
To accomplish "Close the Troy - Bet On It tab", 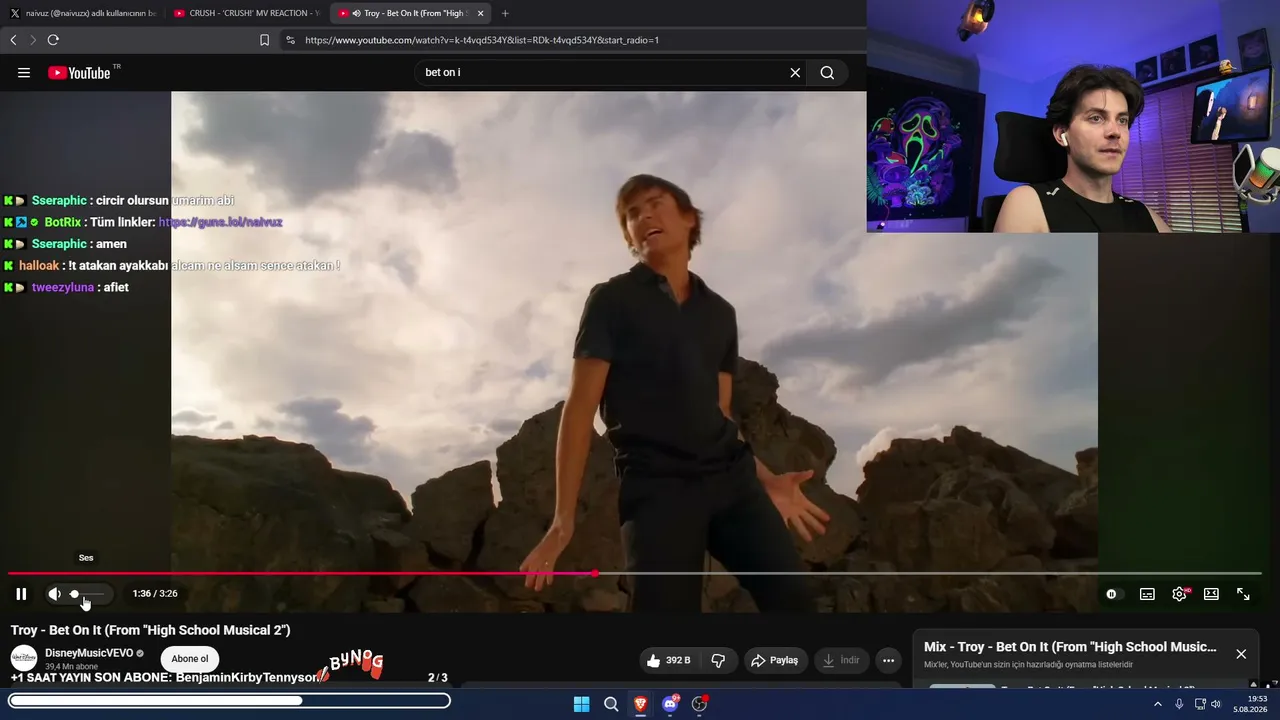I will pos(481,13).
